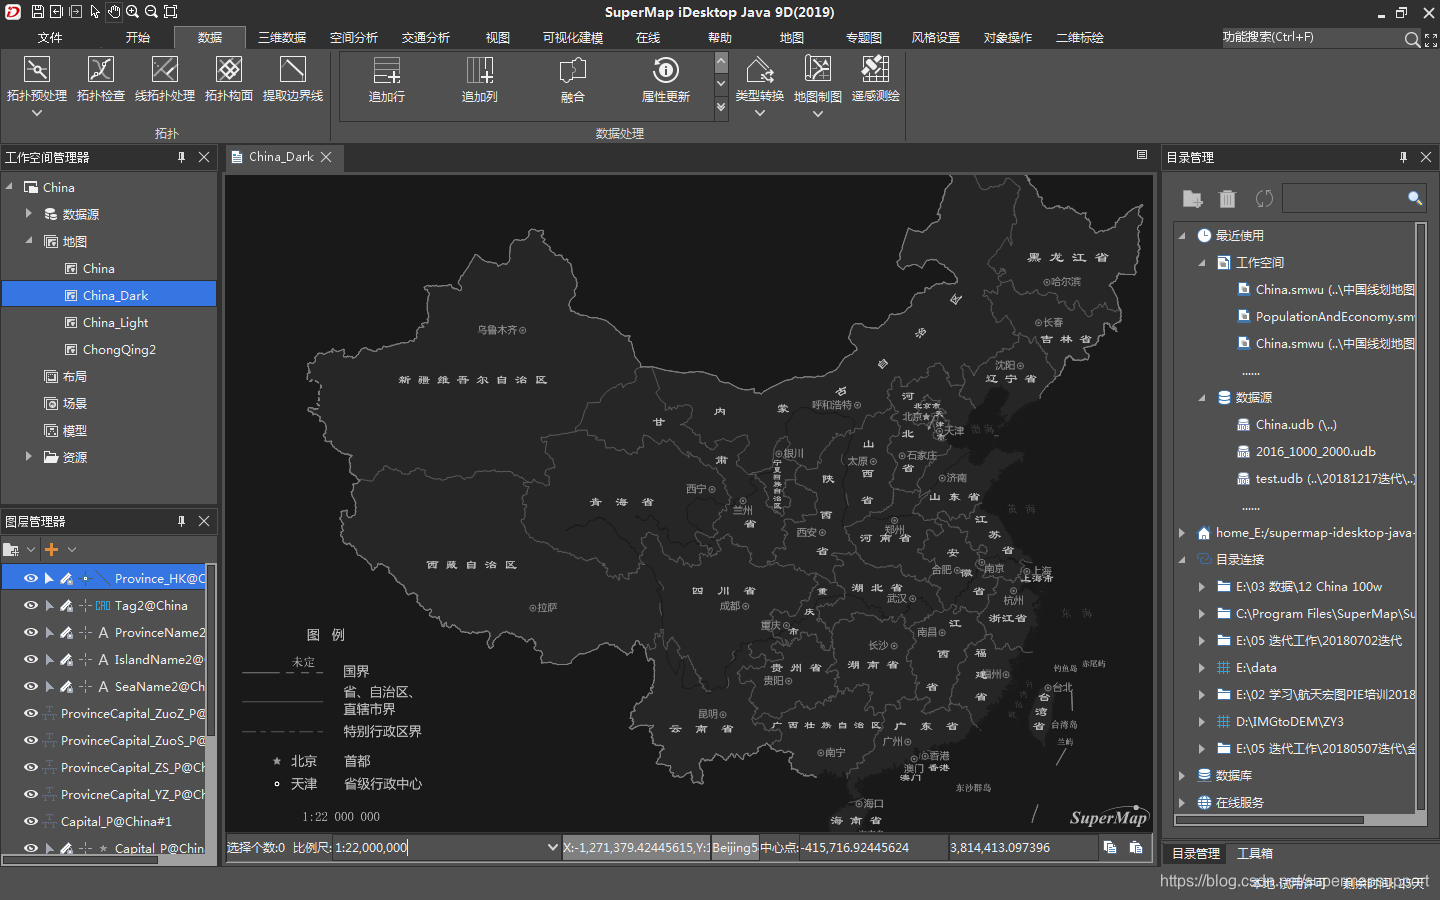Screen dimensions: 1440x900
Task: Select China_Light map in workspace tree
Action: click(115, 322)
